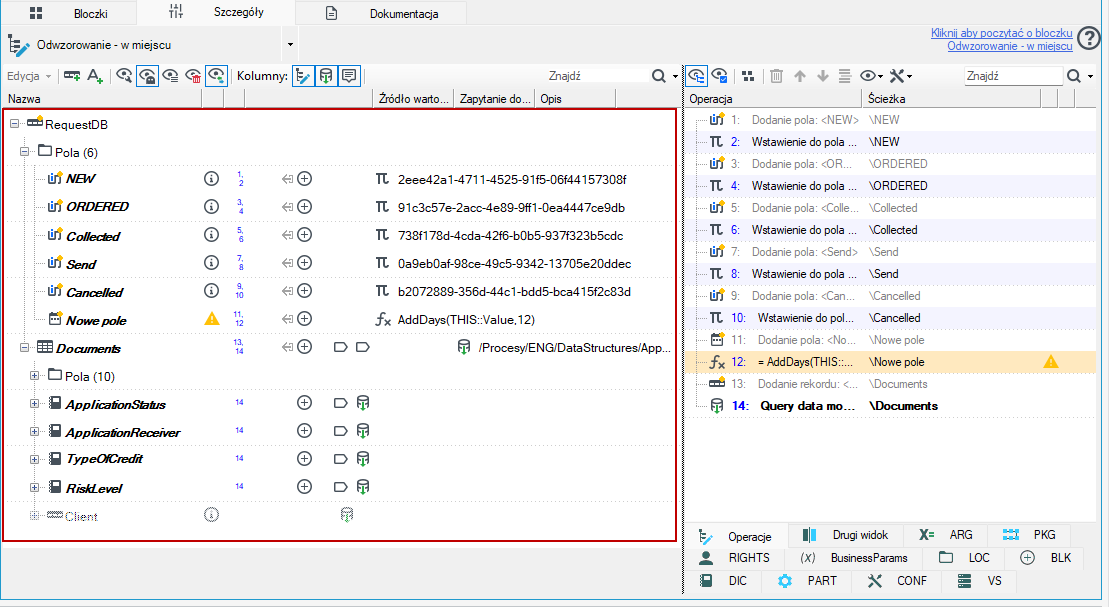Image resolution: width=1109 pixels, height=607 pixels.
Task: Open the eye visibility dropdown in operations toolbar
Action: tap(871, 76)
